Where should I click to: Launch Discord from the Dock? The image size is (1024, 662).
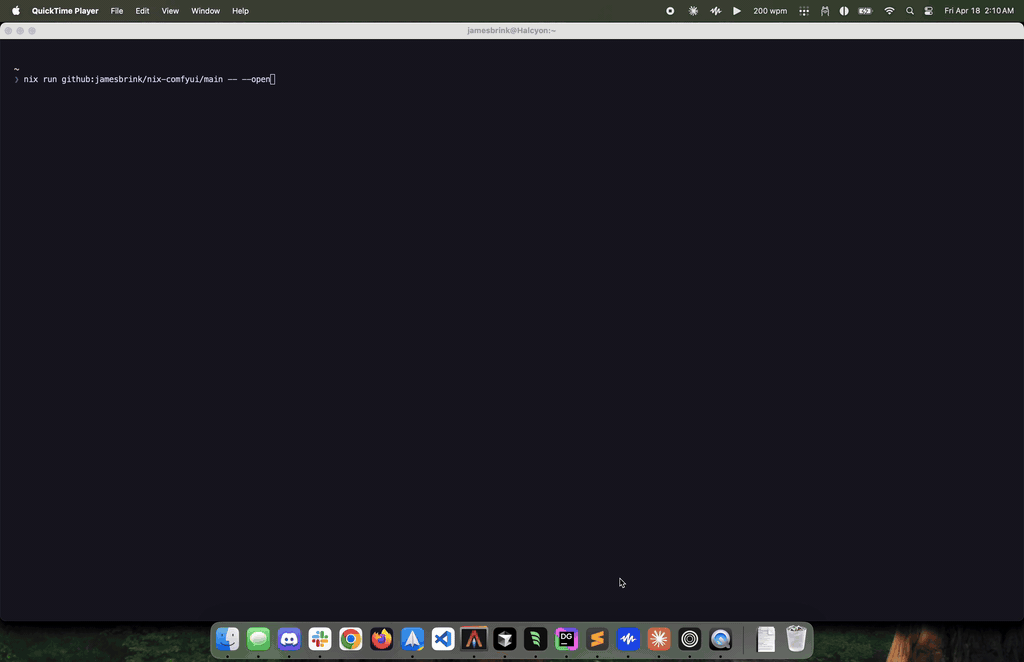click(x=289, y=639)
